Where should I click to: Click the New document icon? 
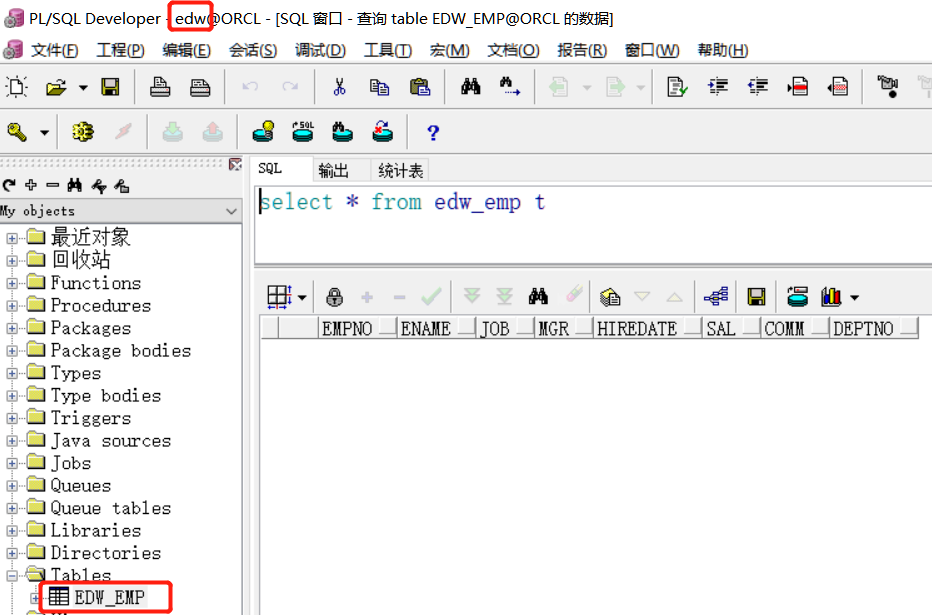(x=17, y=87)
